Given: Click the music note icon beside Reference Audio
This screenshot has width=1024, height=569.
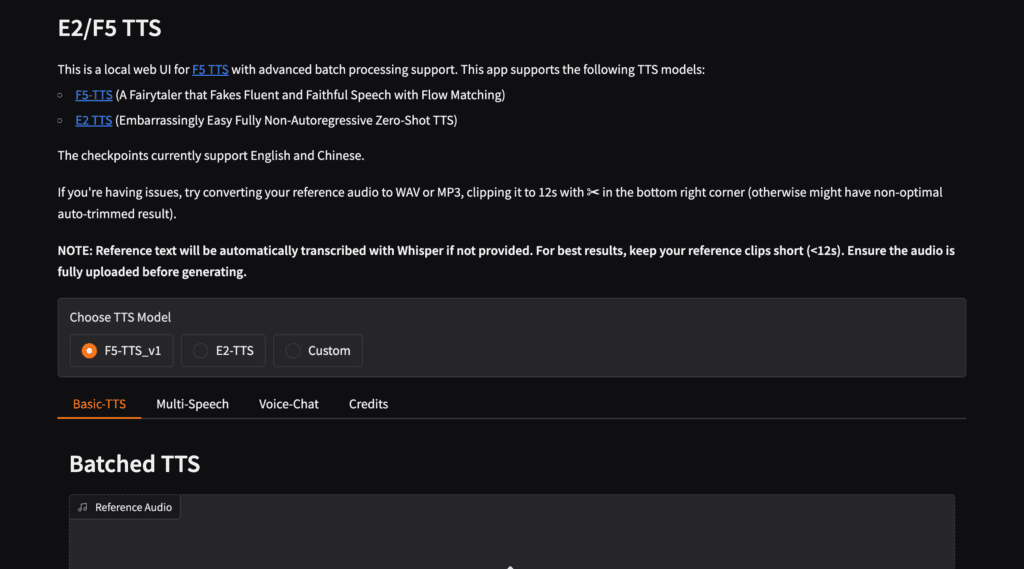Looking at the screenshot, I should [x=82, y=508].
